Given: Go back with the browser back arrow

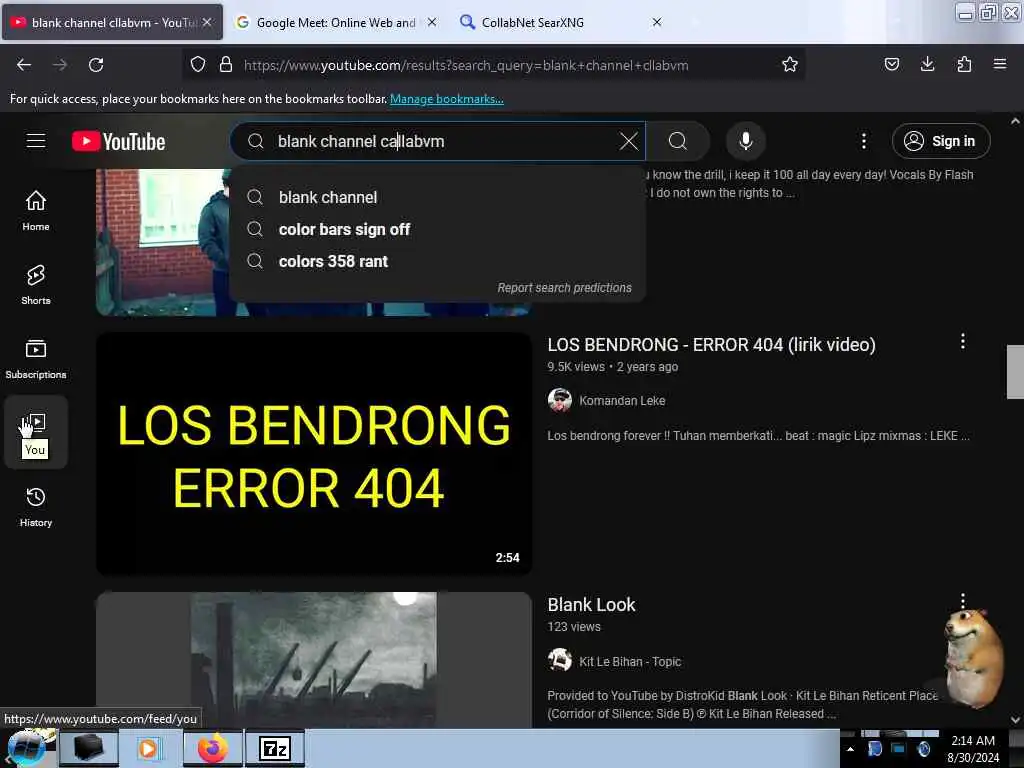Looking at the screenshot, I should coord(24,65).
